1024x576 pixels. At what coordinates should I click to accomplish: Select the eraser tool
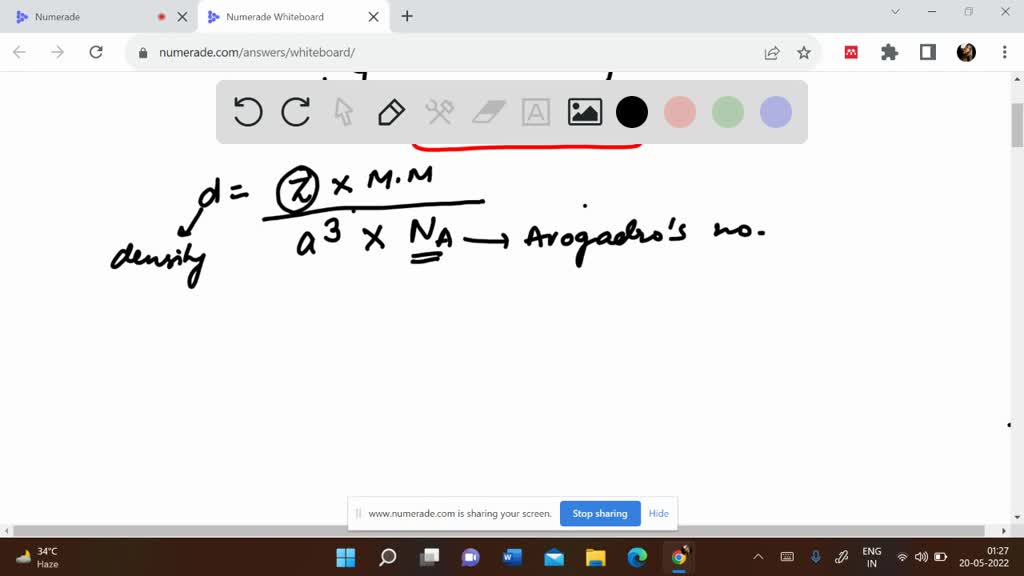click(488, 112)
